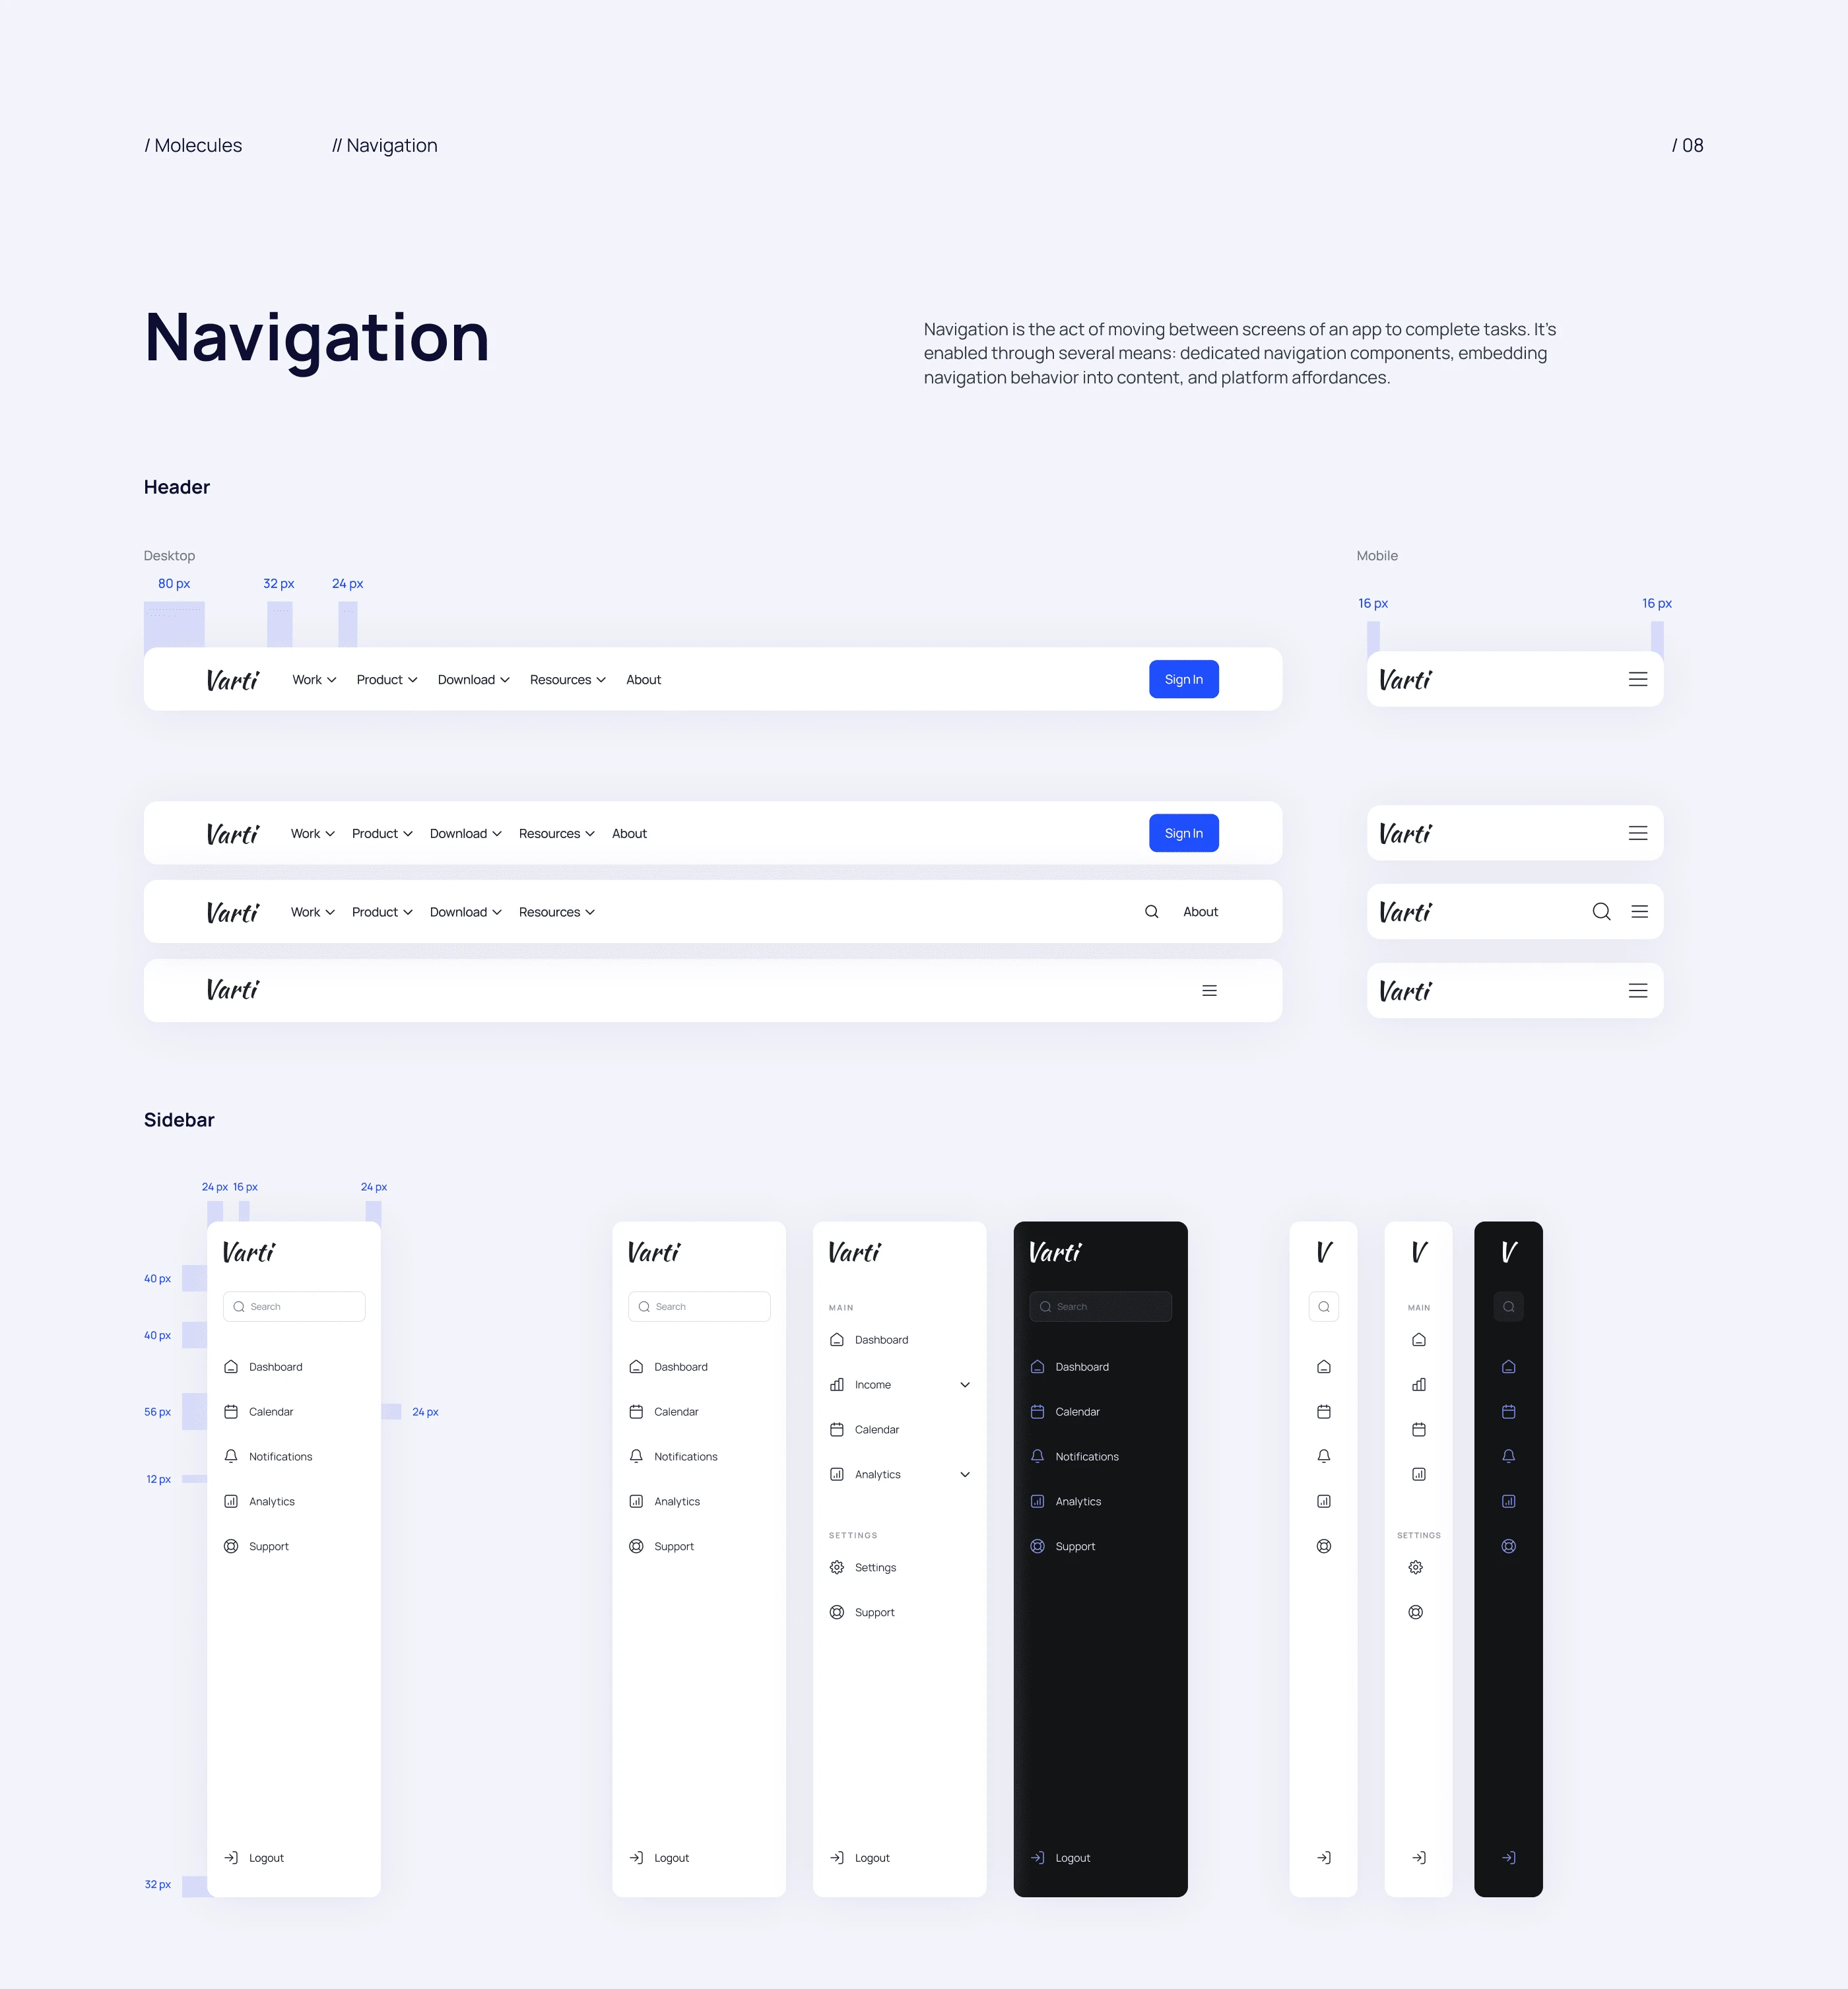
Task: Click the Sign In button in header
Action: [1183, 679]
